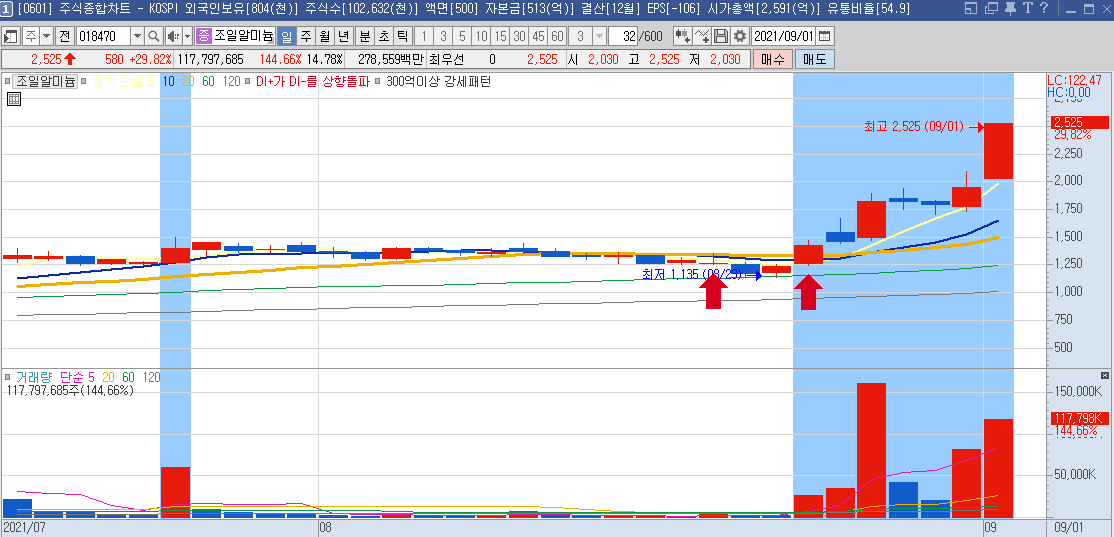Select 5 interval button
Viewport: 1114px width, 537px height.
pos(462,36)
